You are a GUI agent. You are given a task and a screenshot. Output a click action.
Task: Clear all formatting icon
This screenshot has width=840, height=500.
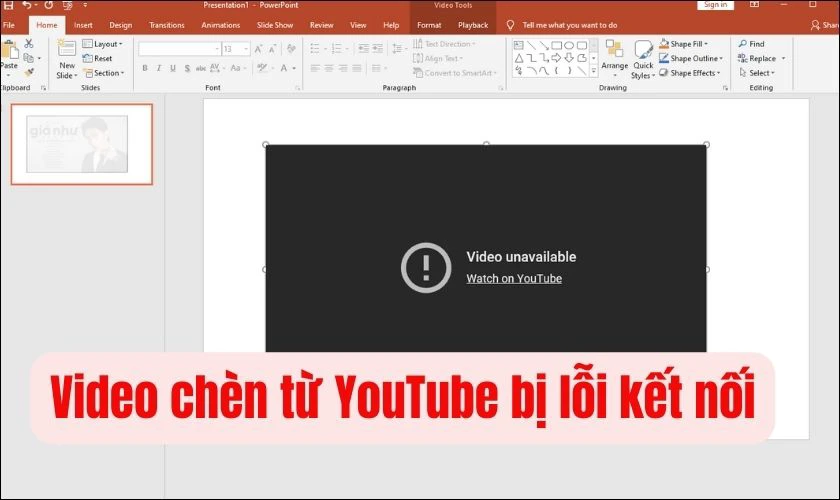[x=291, y=49]
